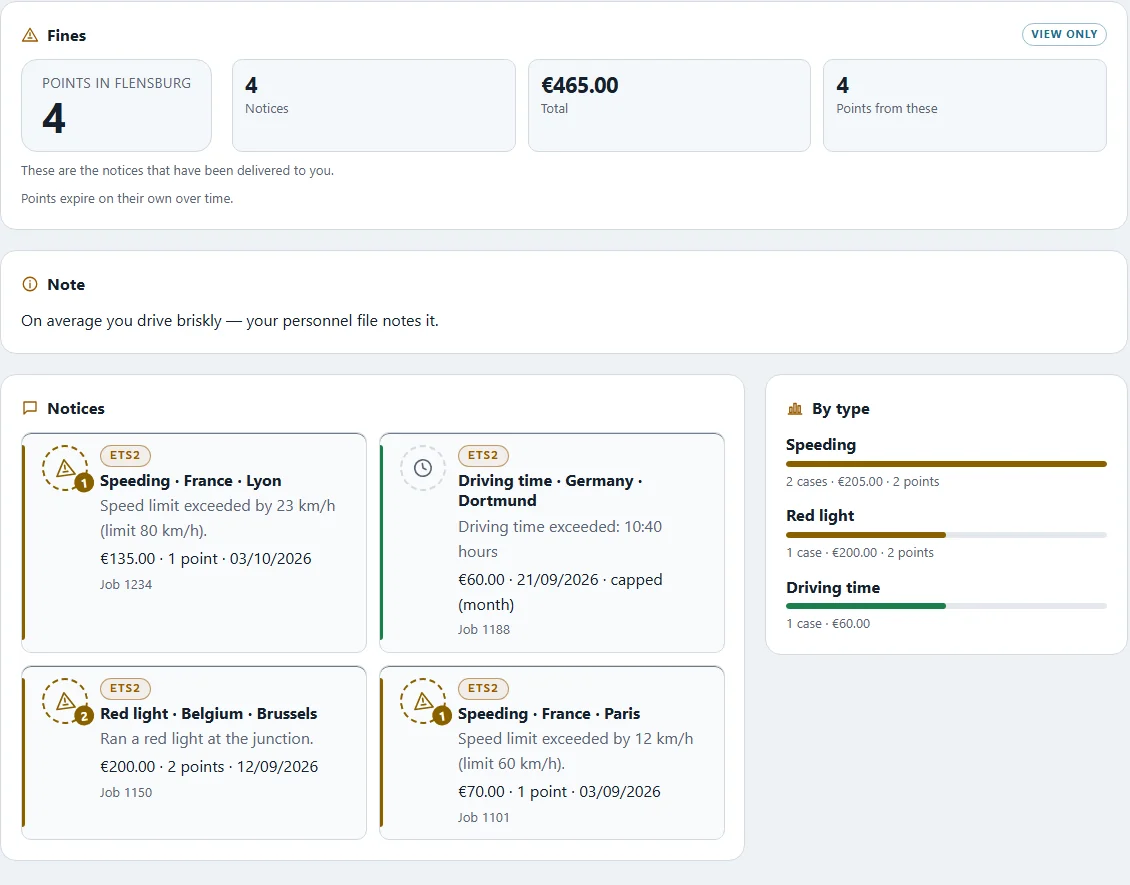Click the Fines warning triangle icon
Image resolution: width=1130 pixels, height=885 pixels.
(x=30, y=35)
